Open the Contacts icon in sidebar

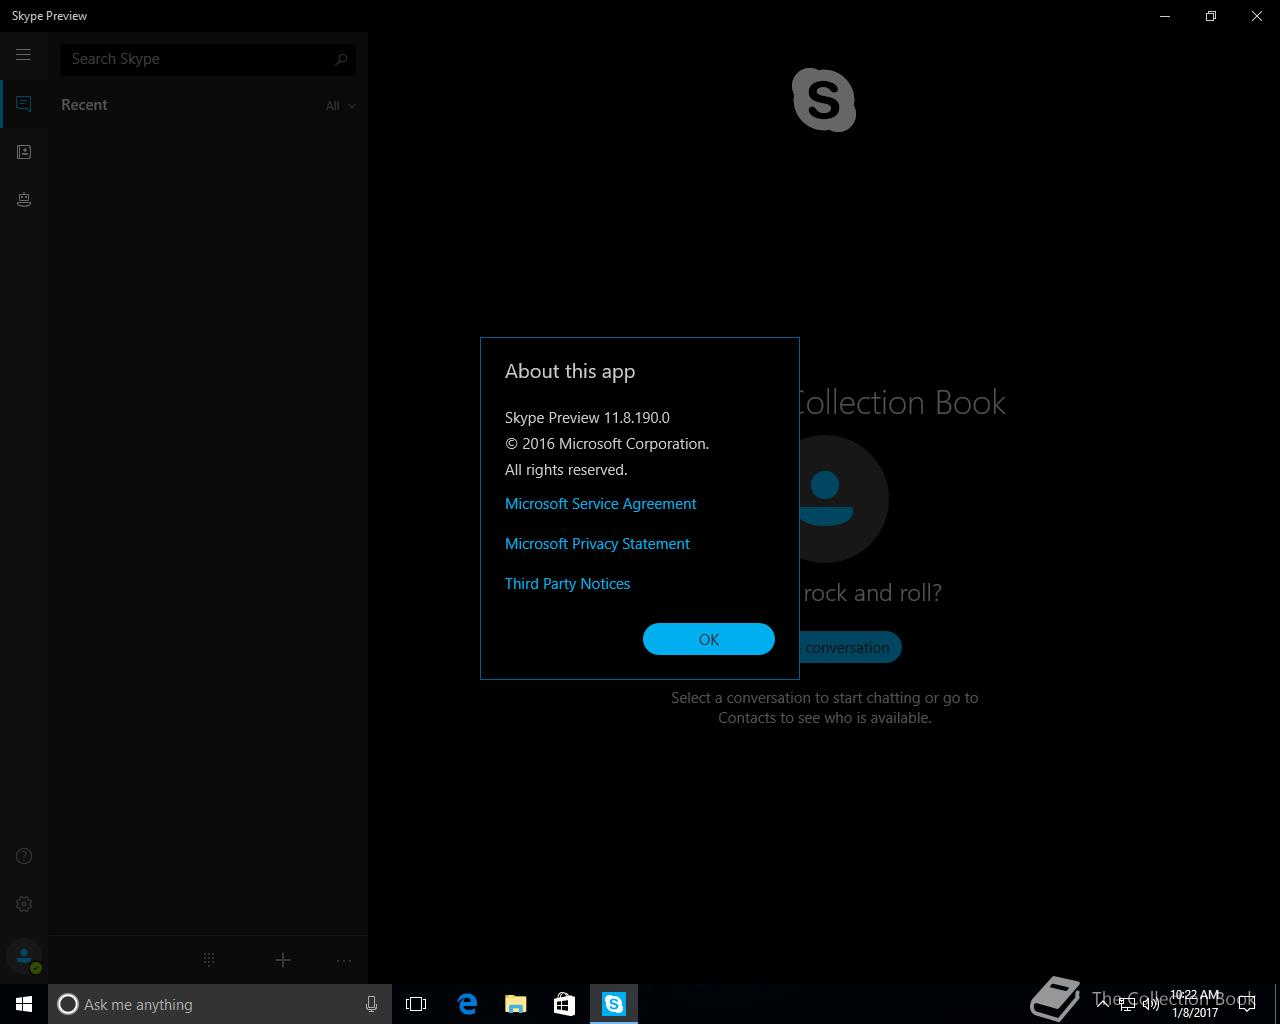click(24, 152)
